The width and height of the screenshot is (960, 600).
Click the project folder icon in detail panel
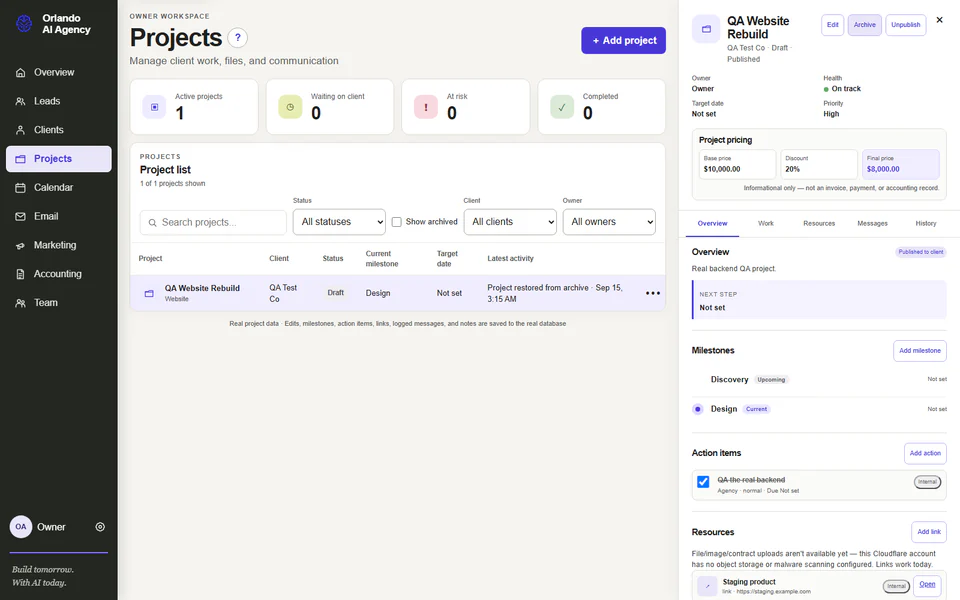point(706,29)
